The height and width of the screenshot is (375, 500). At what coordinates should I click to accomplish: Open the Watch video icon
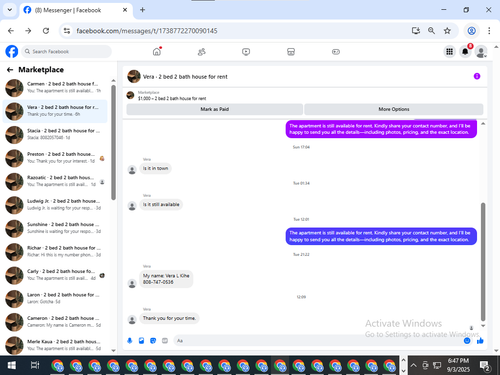[246, 52]
